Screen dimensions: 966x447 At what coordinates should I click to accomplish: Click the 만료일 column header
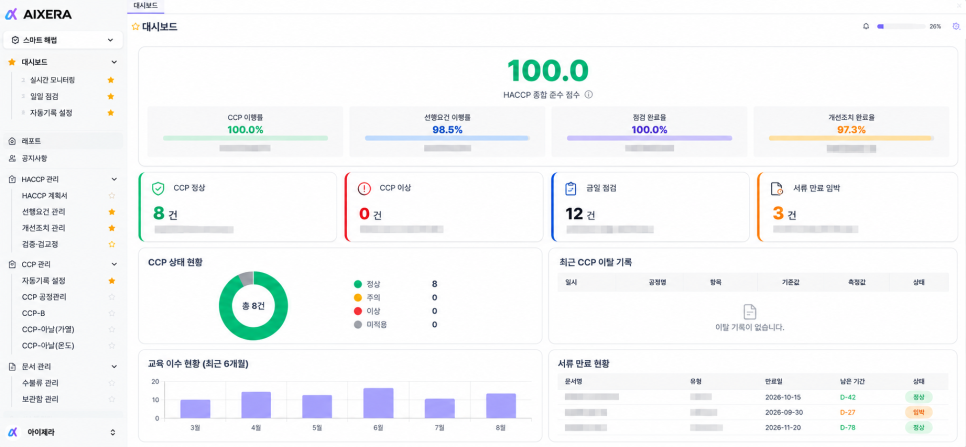[x=773, y=381]
